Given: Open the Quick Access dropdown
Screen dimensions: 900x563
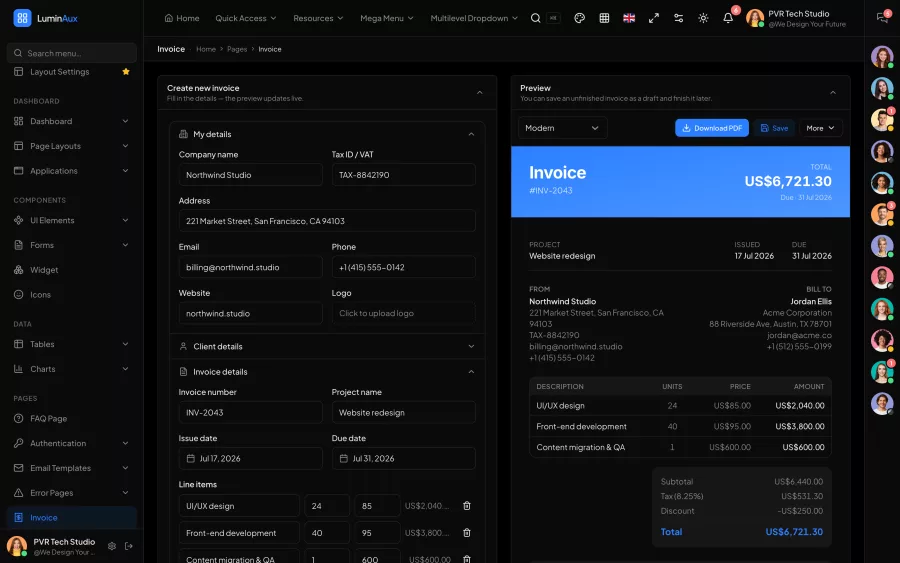Looking at the screenshot, I should pyautogui.click(x=246, y=18).
